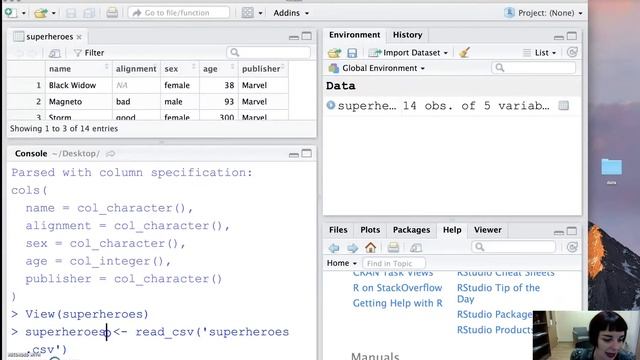Click the blue folder on the desktop

[611, 167]
